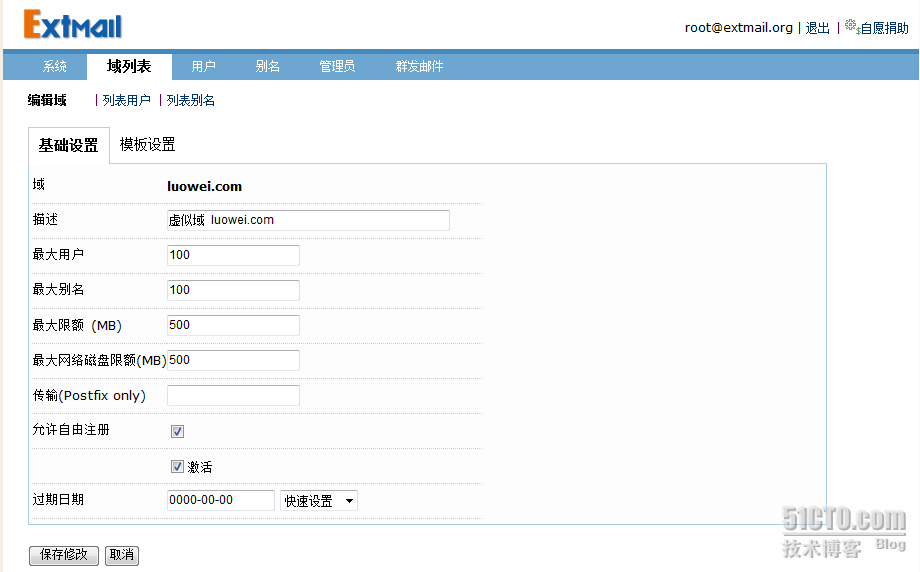Open the 系统 menu tab
920x572 pixels.
(55, 66)
